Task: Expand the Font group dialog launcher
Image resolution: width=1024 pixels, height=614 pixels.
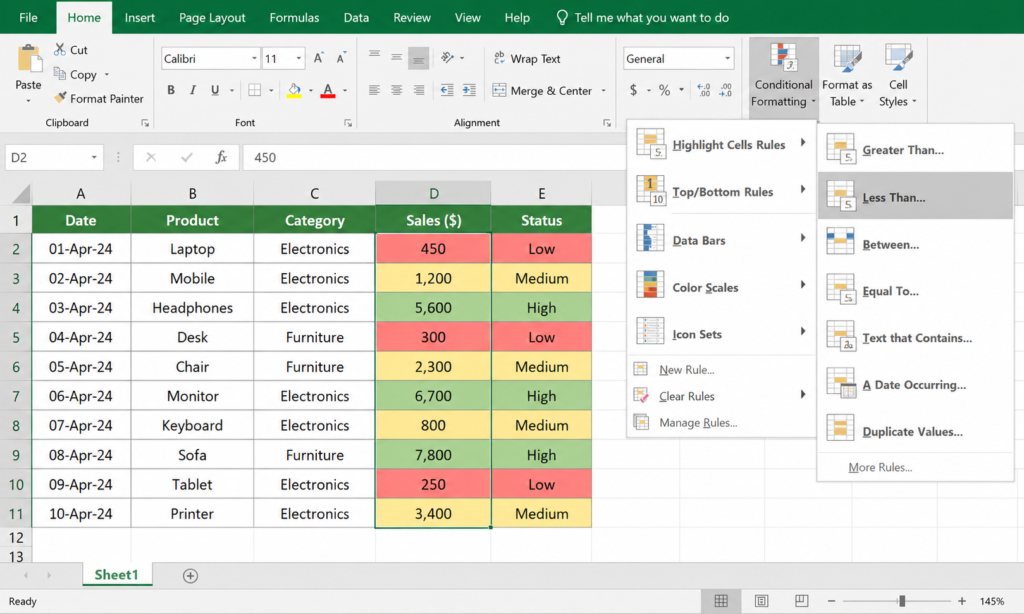Action: point(348,123)
